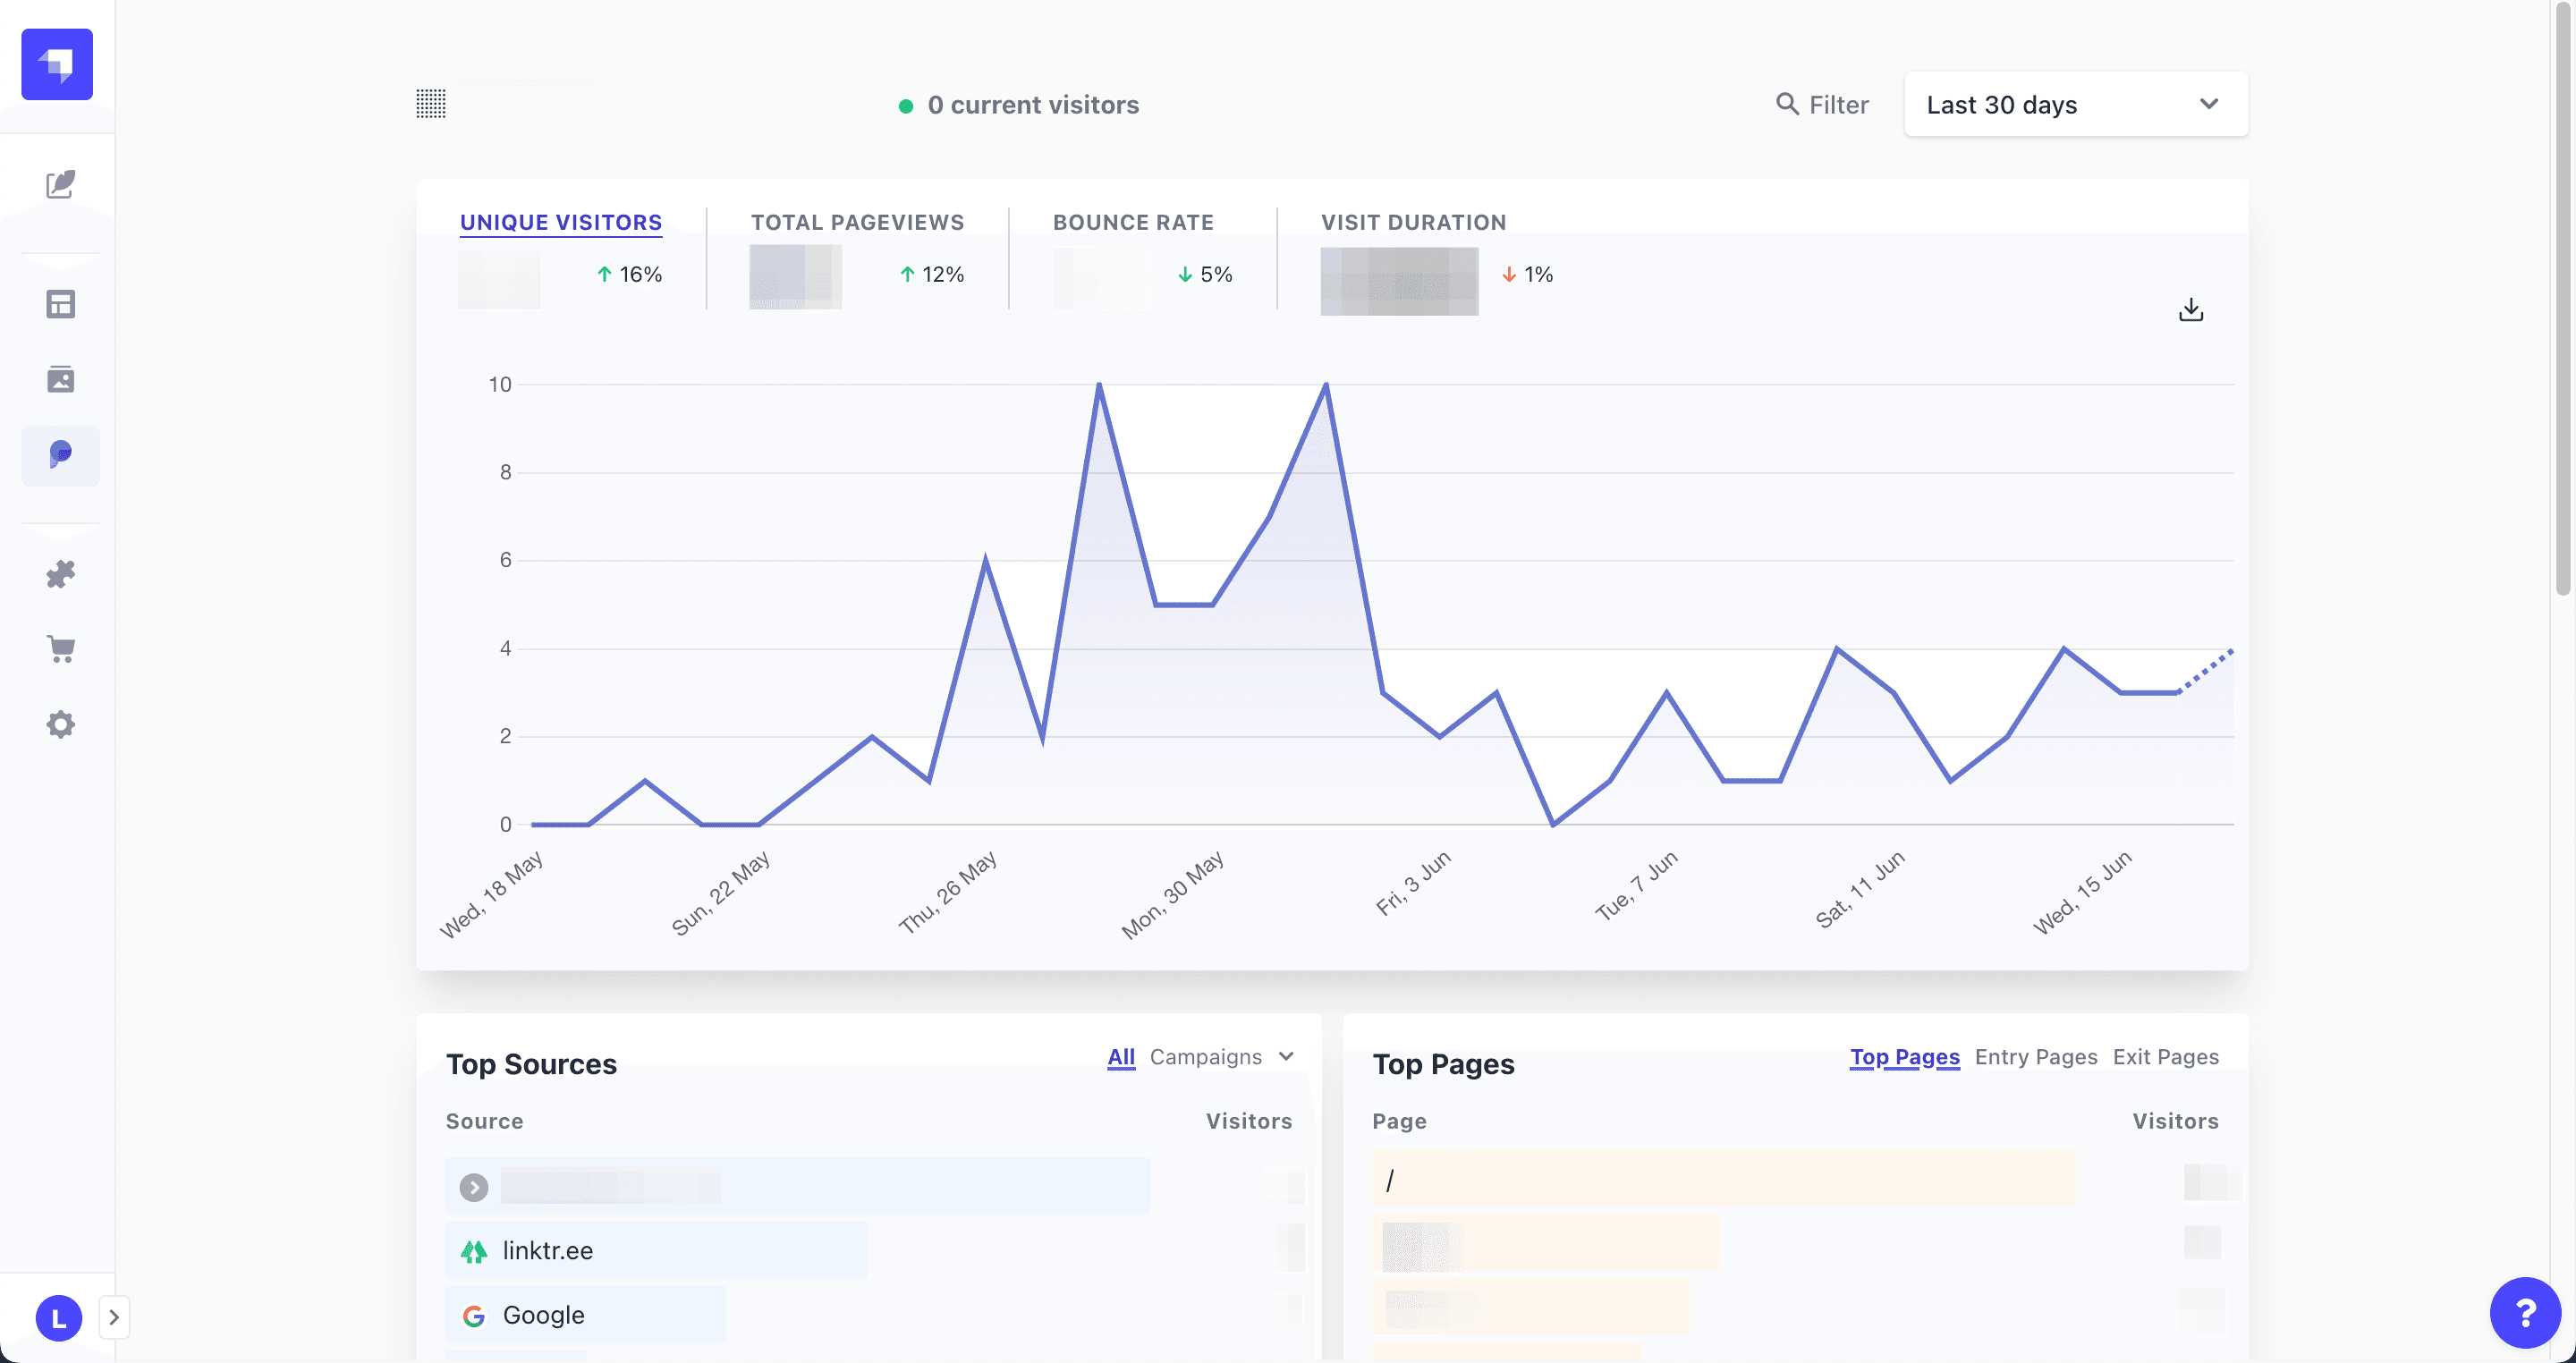Switch to the Entry Pages tab
The image size is (2576, 1363).
[x=2036, y=1057]
